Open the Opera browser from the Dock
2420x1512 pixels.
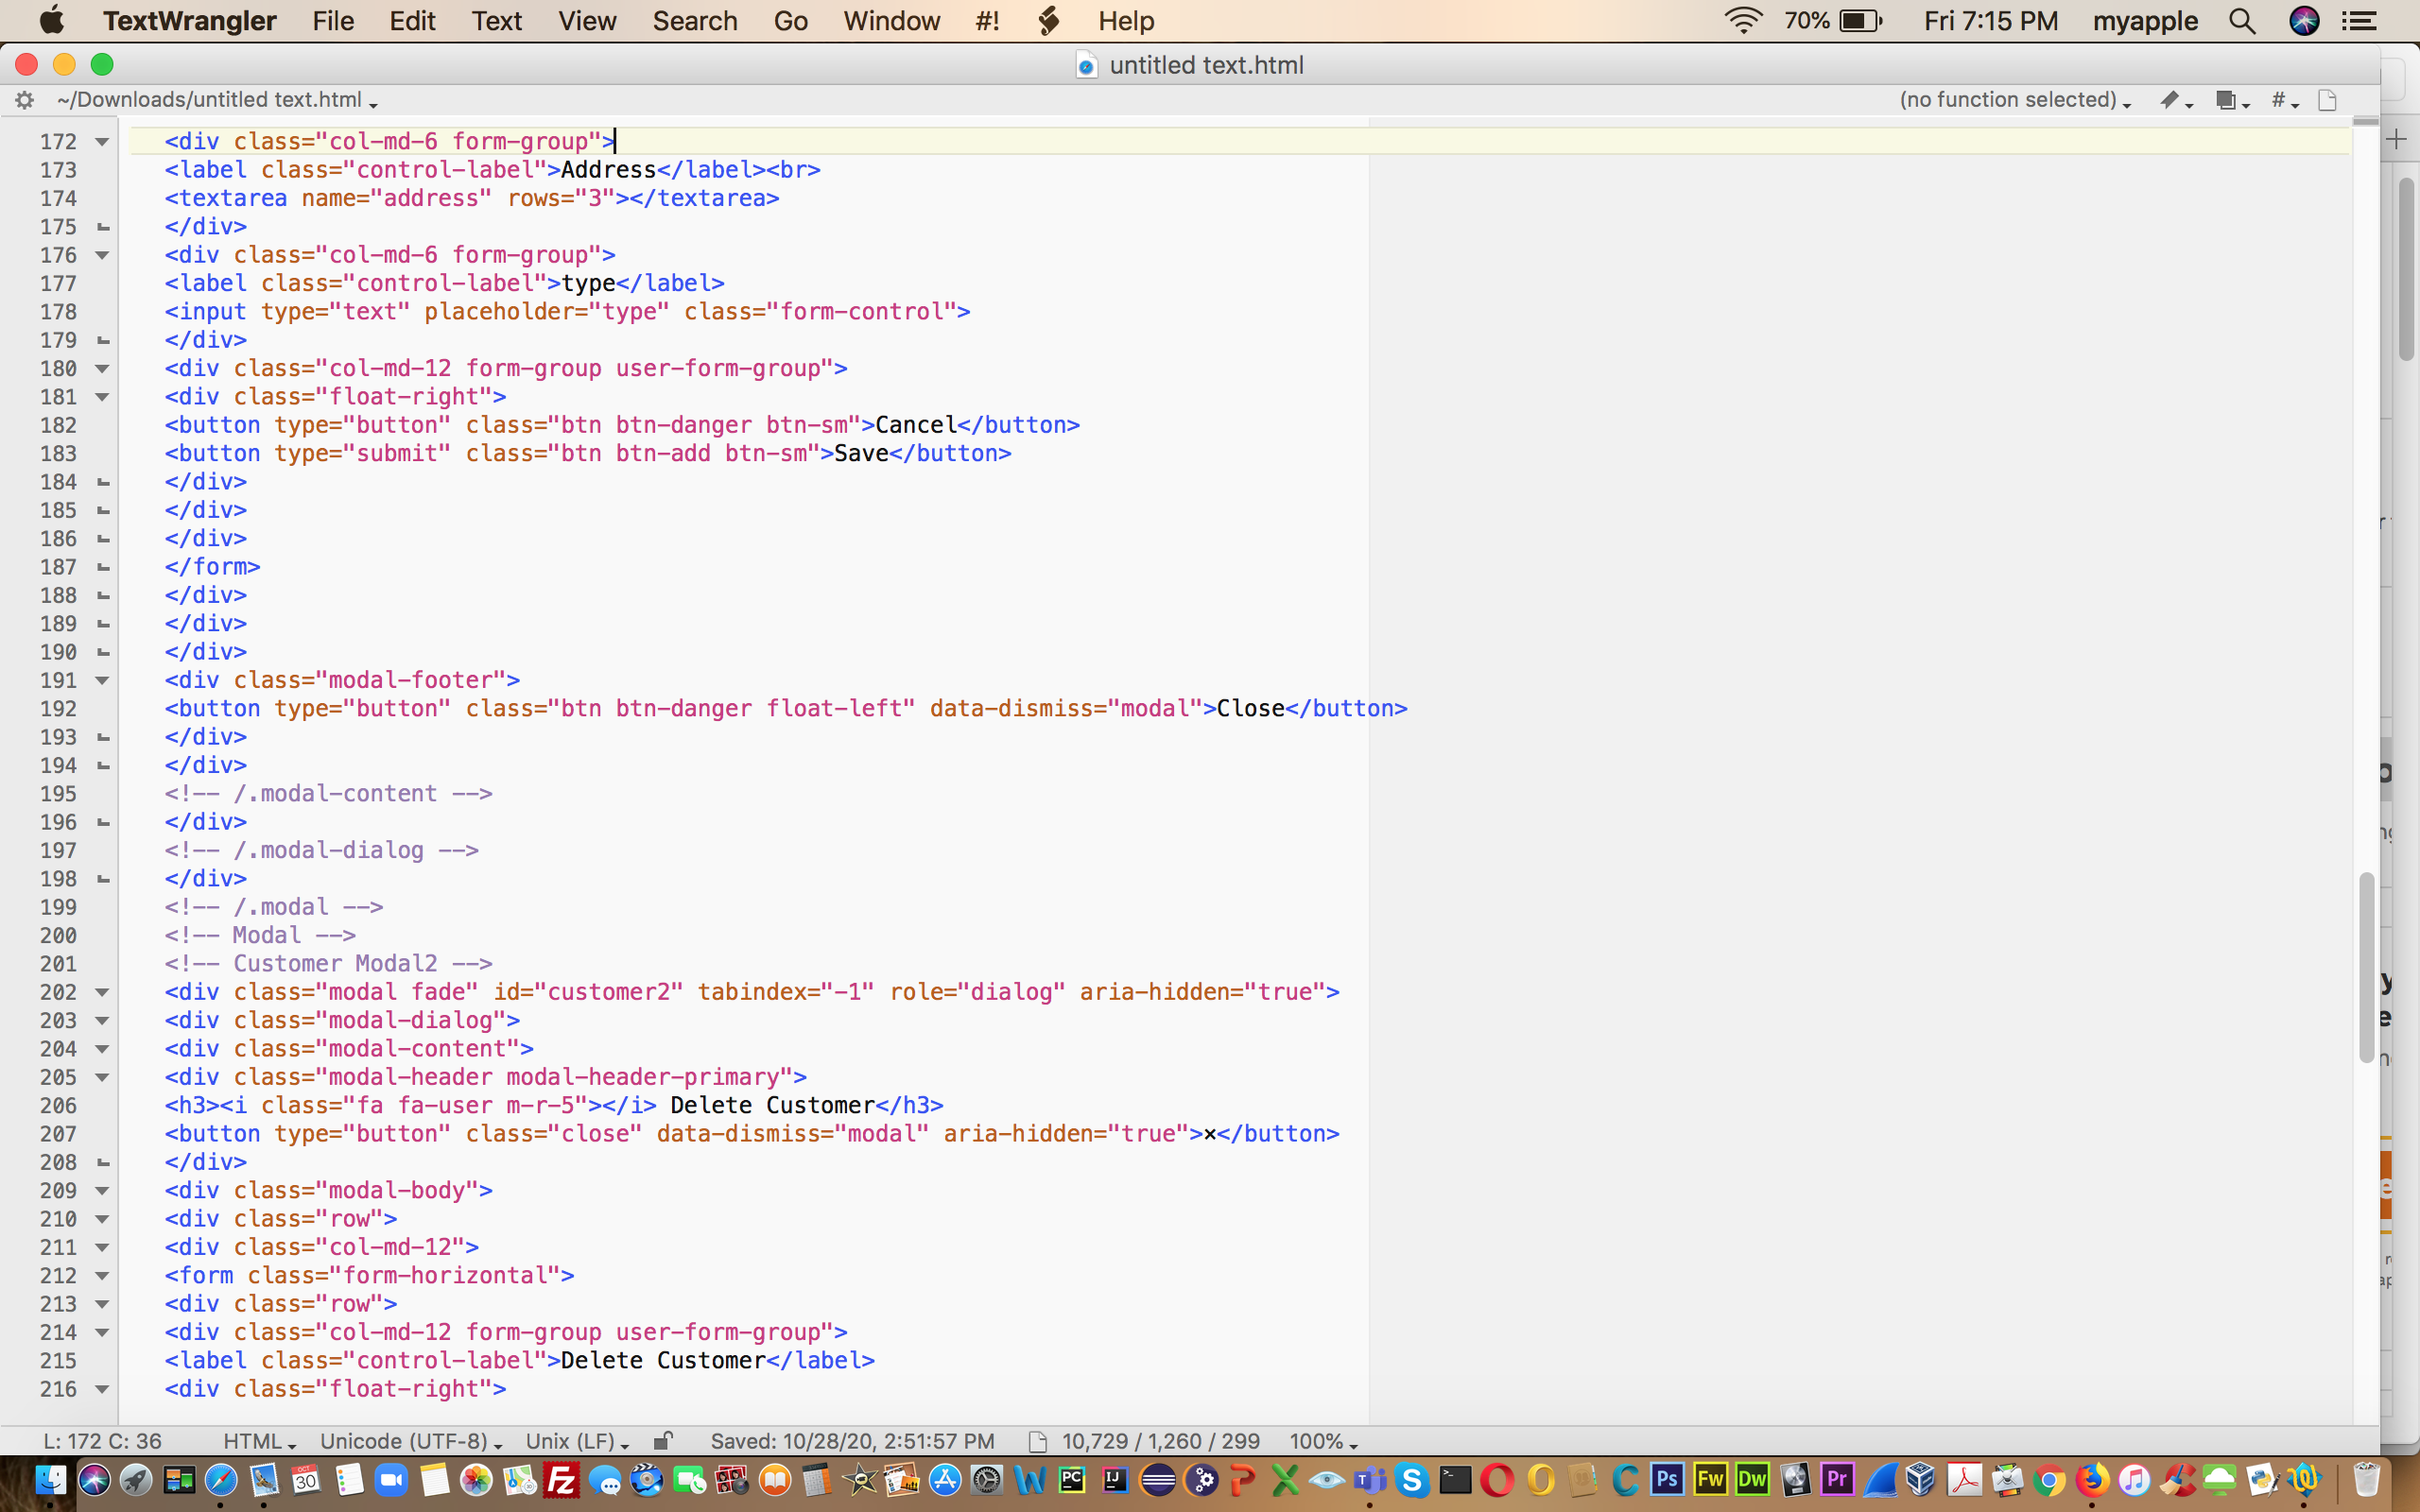click(1497, 1479)
